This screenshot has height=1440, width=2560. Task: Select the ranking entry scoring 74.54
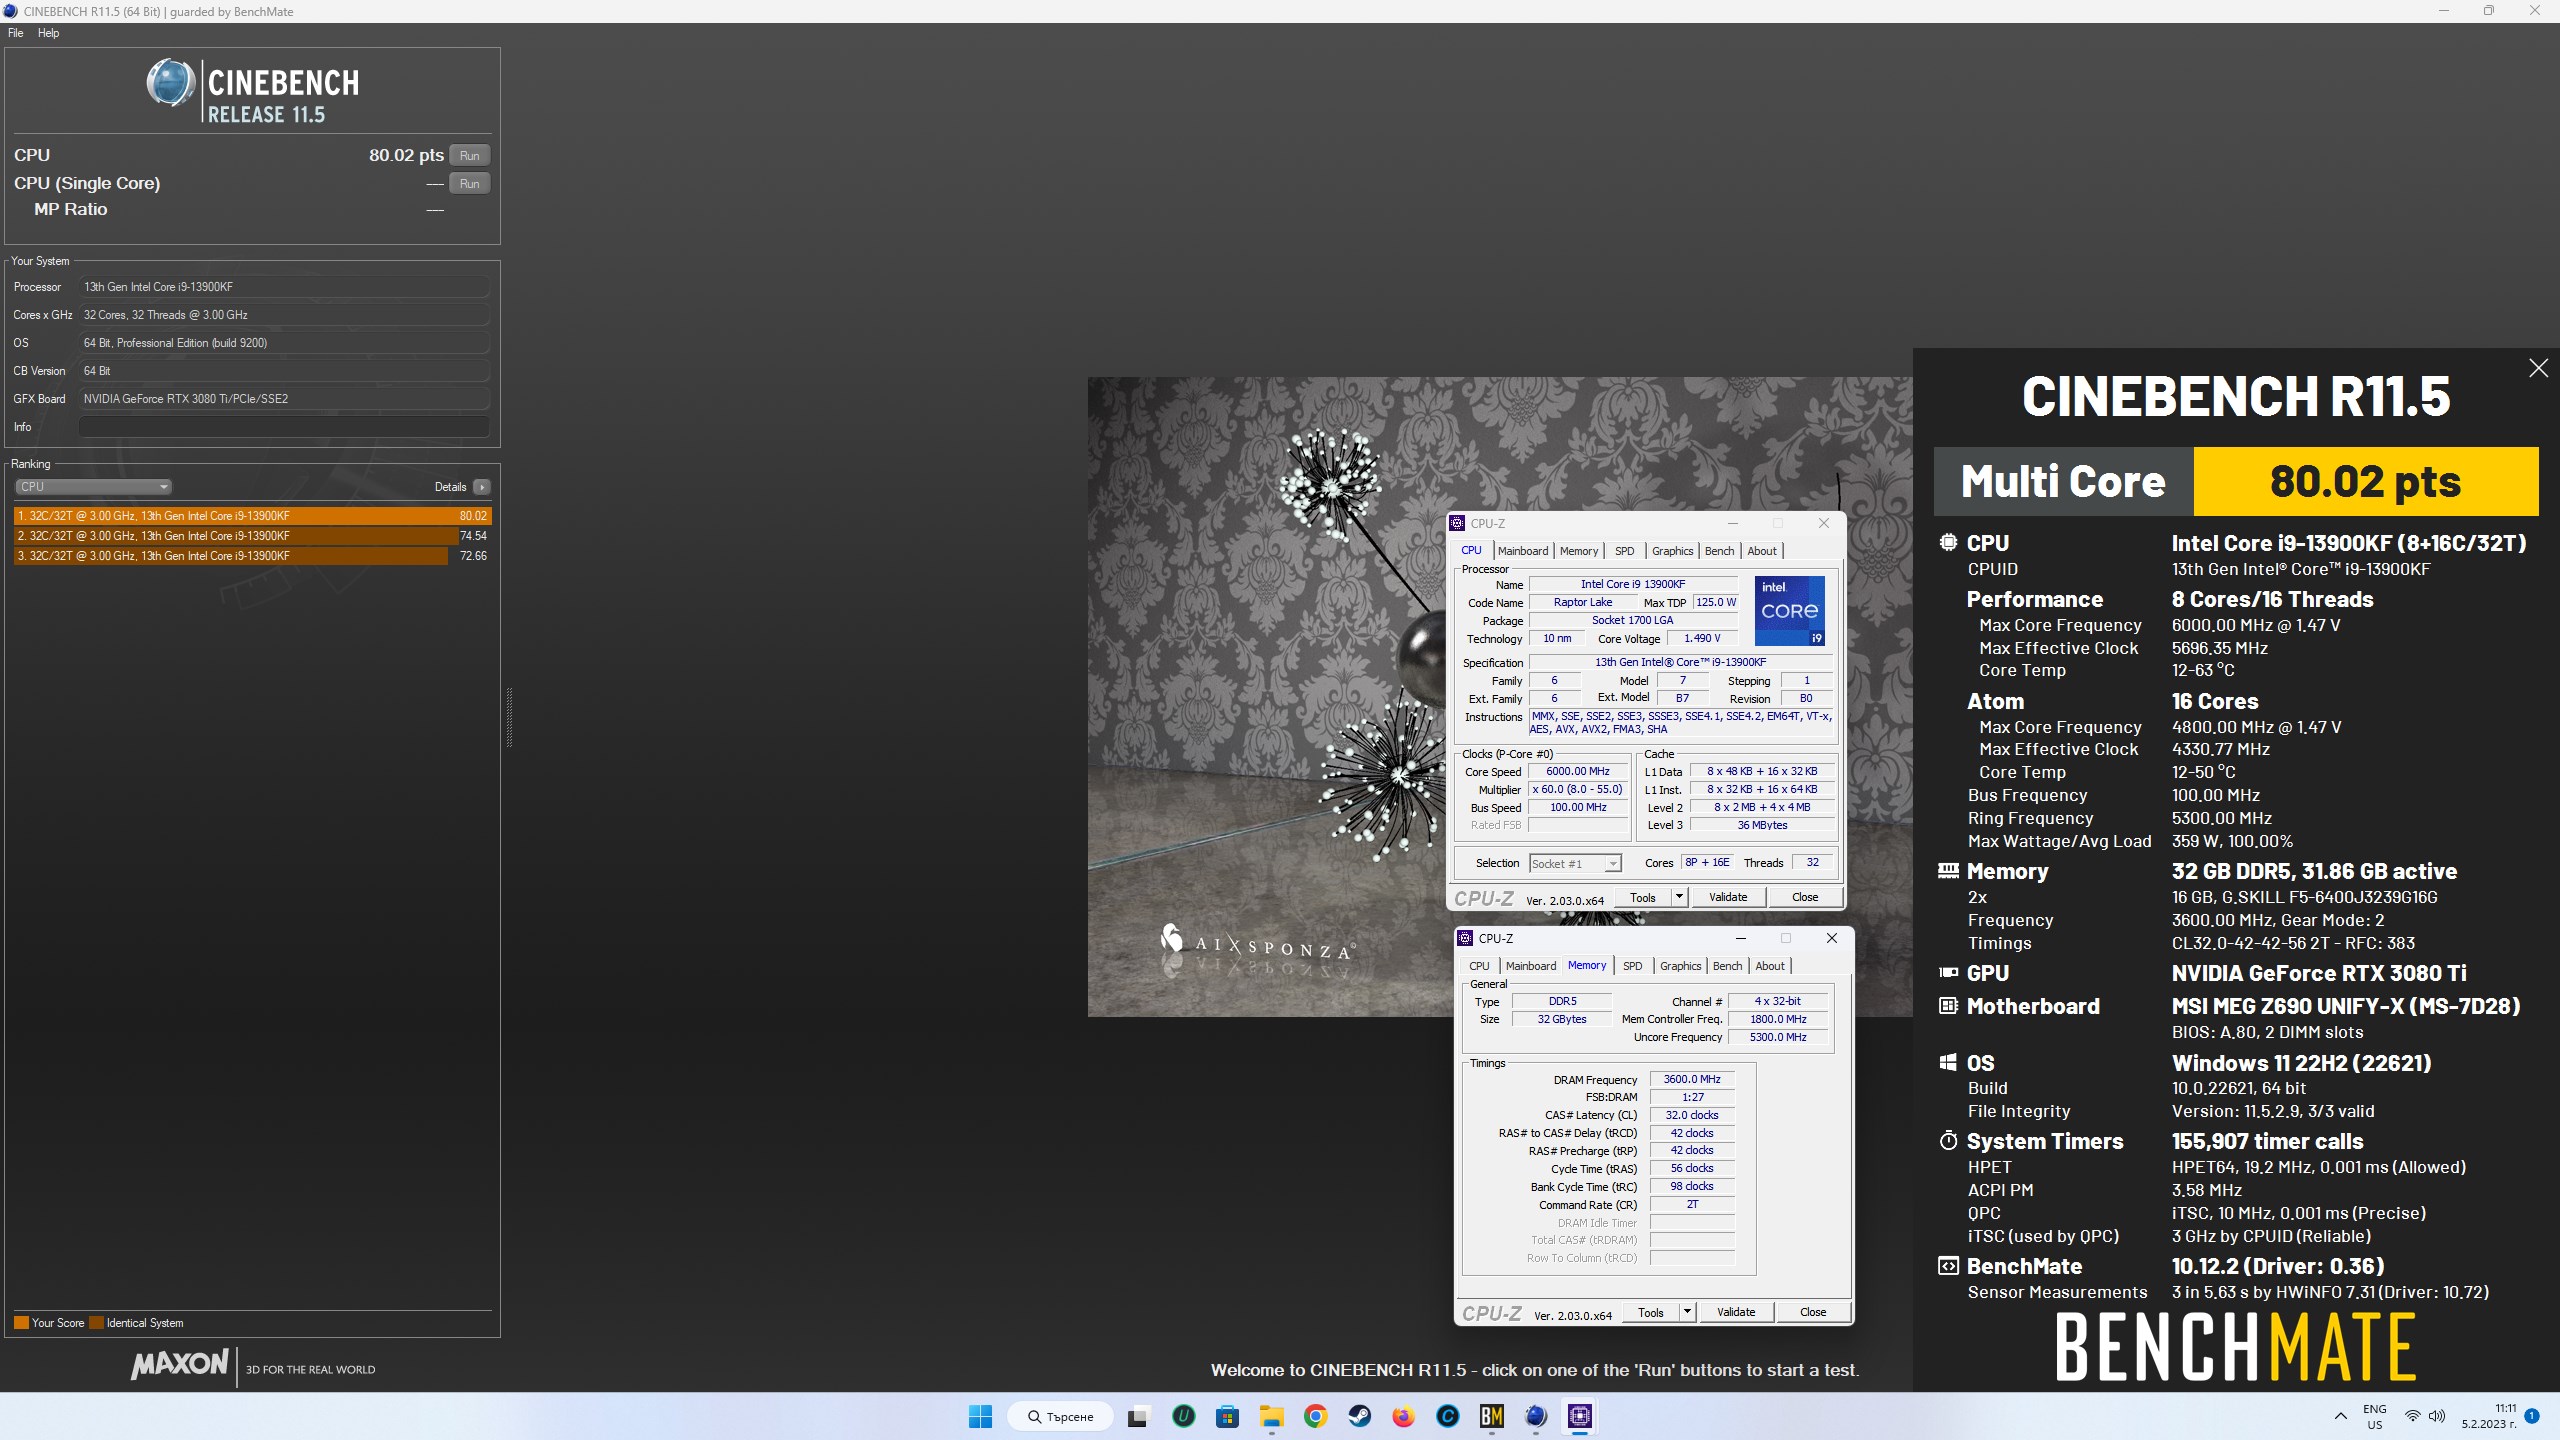click(252, 536)
